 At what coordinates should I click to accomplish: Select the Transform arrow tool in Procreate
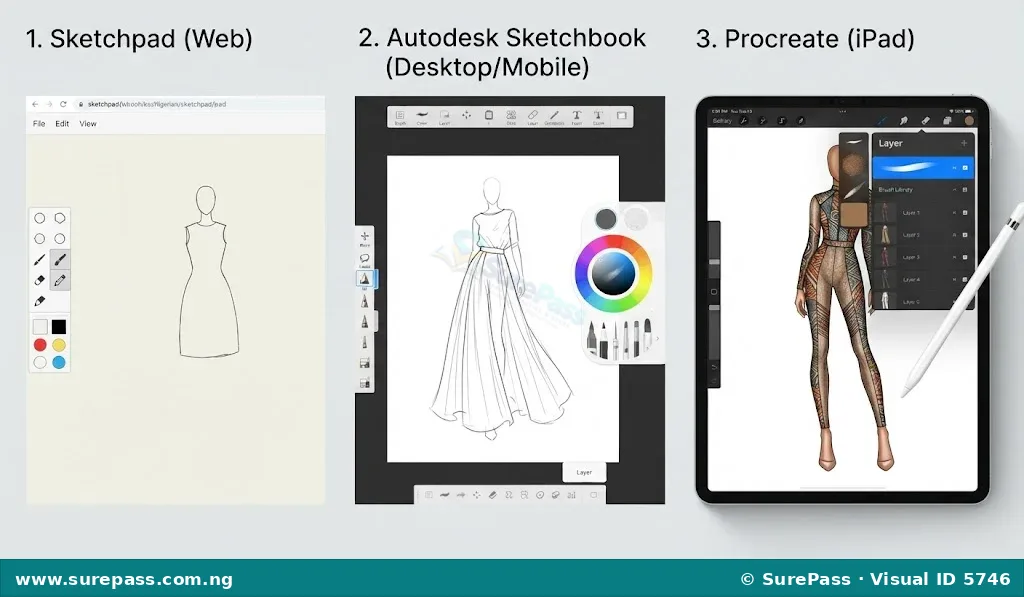(x=801, y=121)
